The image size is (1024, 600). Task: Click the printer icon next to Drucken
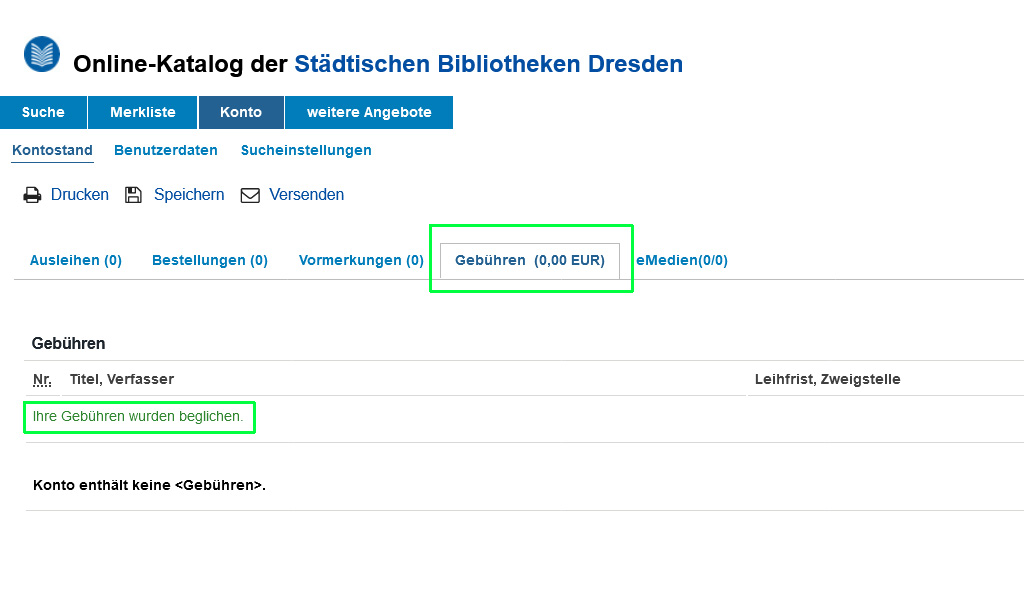tap(32, 195)
